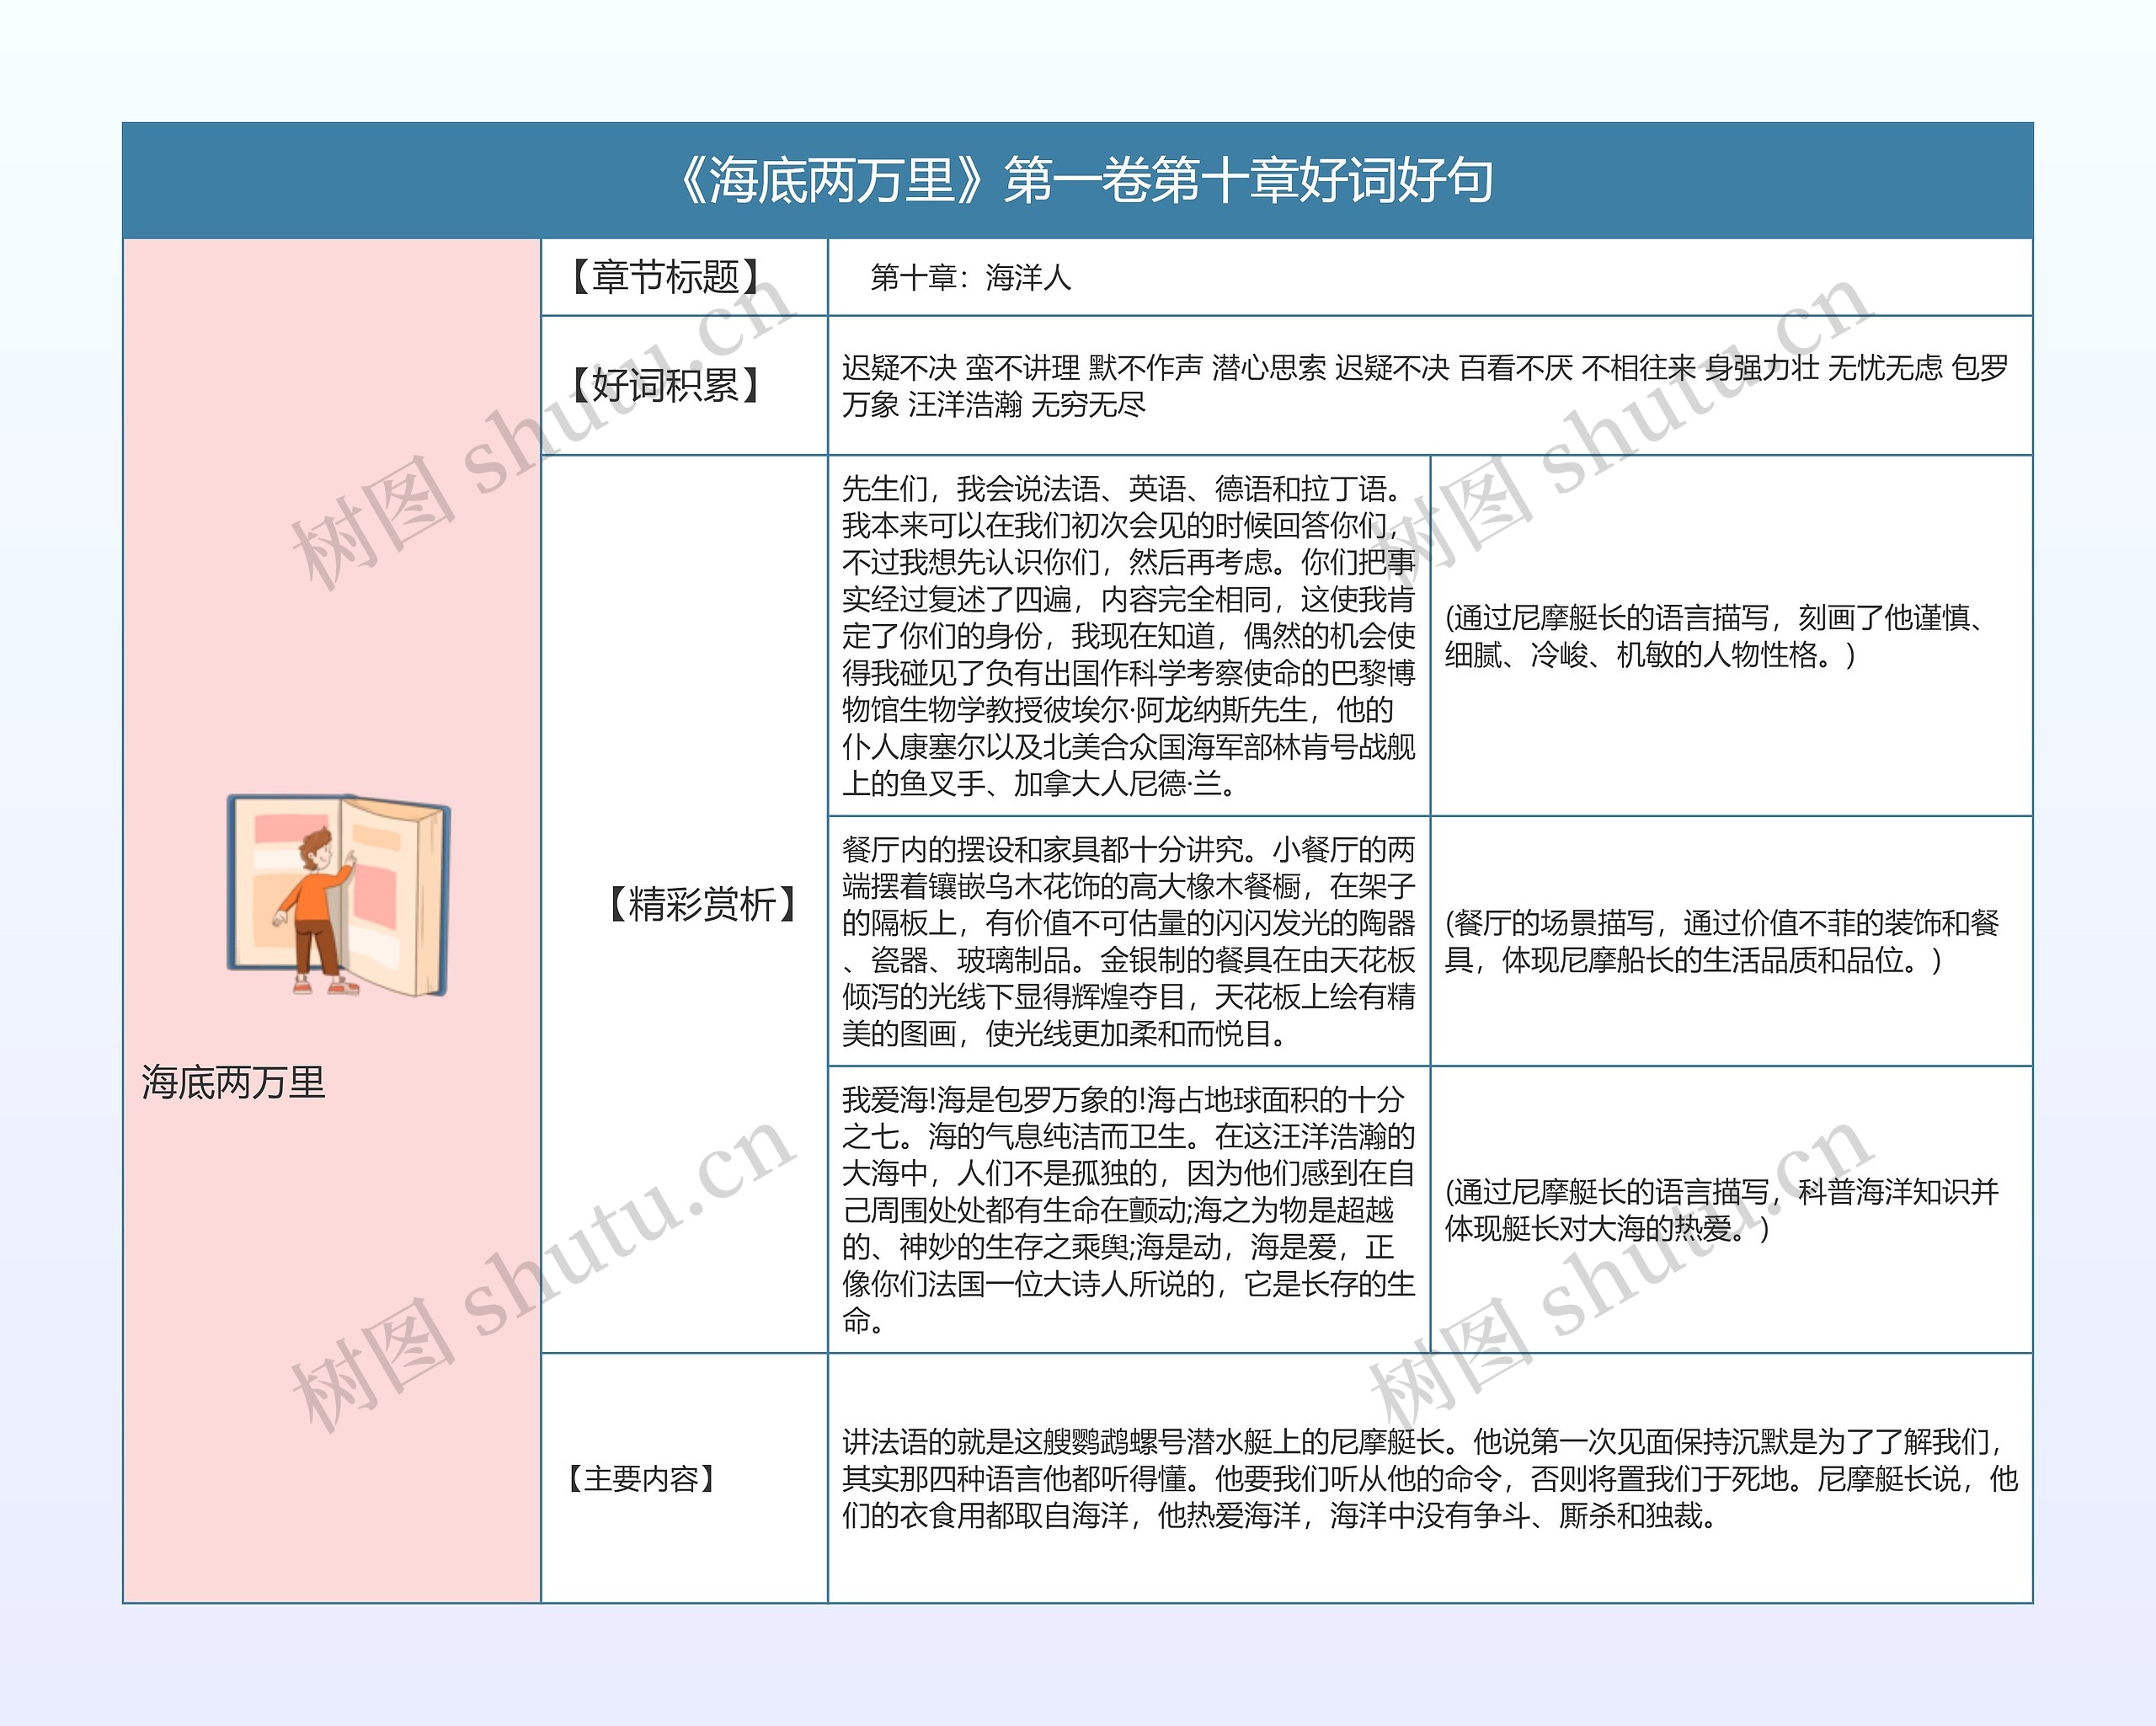
Task: Click the text 第十章：海洋人
Action: click(970, 277)
